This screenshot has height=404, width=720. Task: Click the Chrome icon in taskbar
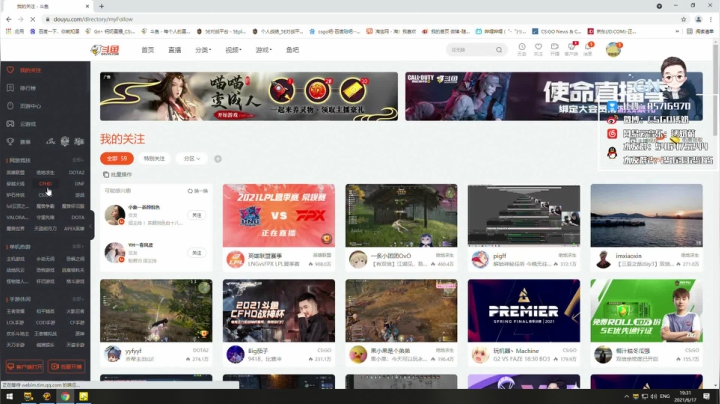pyautogui.click(x=65, y=396)
